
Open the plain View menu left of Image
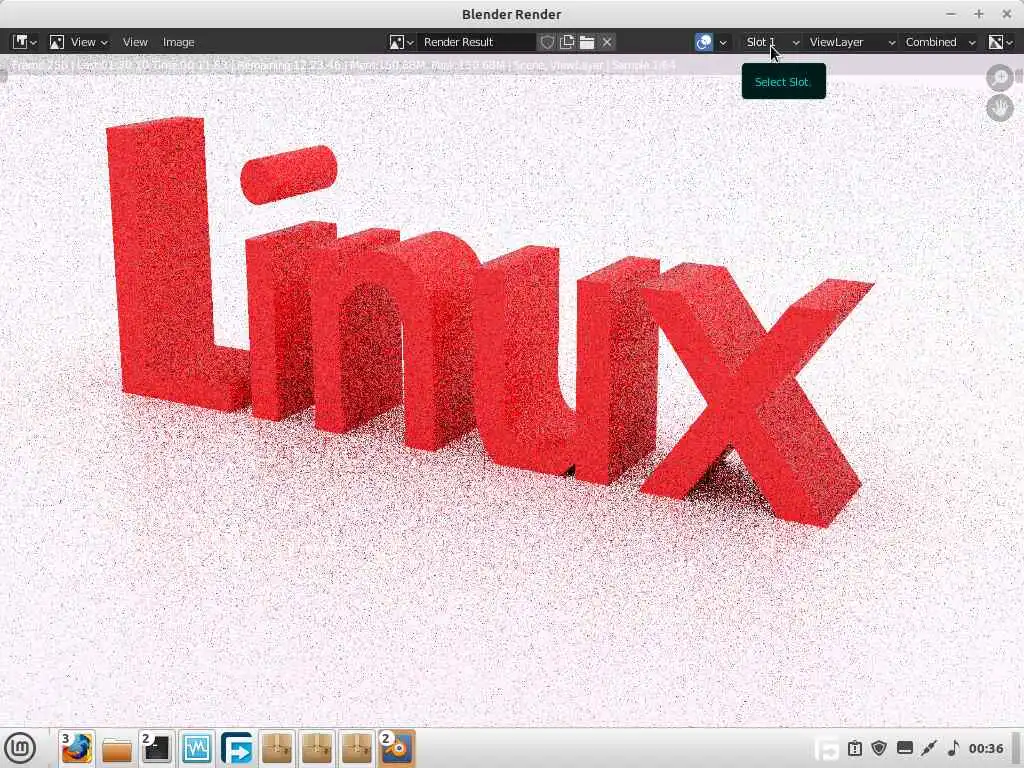[x=135, y=42]
